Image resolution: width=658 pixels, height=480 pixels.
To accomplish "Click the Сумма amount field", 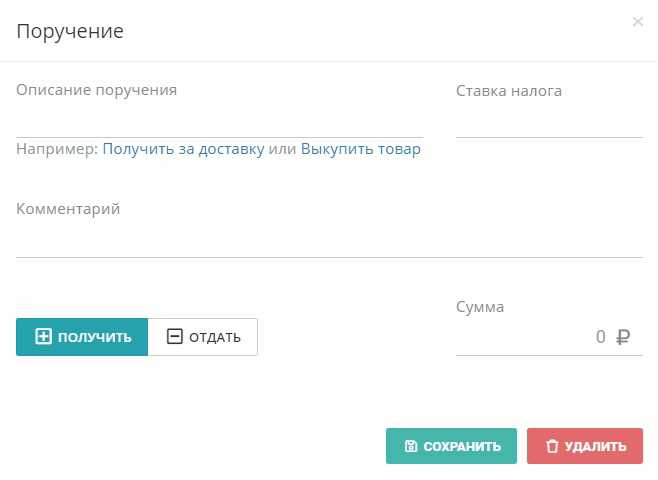I will point(549,337).
